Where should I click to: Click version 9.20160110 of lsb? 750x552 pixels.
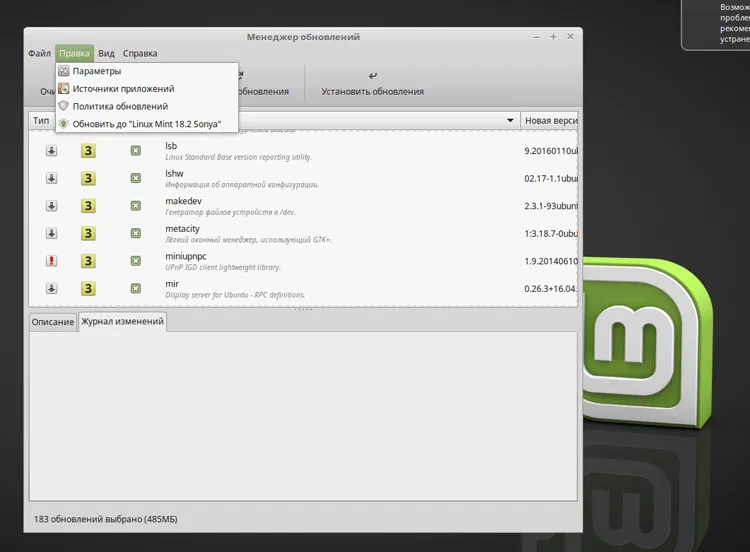551,151
